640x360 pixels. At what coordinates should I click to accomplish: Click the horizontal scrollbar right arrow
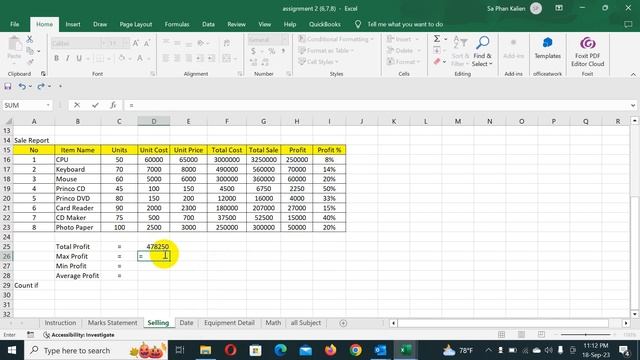pyautogui.click(x=626, y=323)
